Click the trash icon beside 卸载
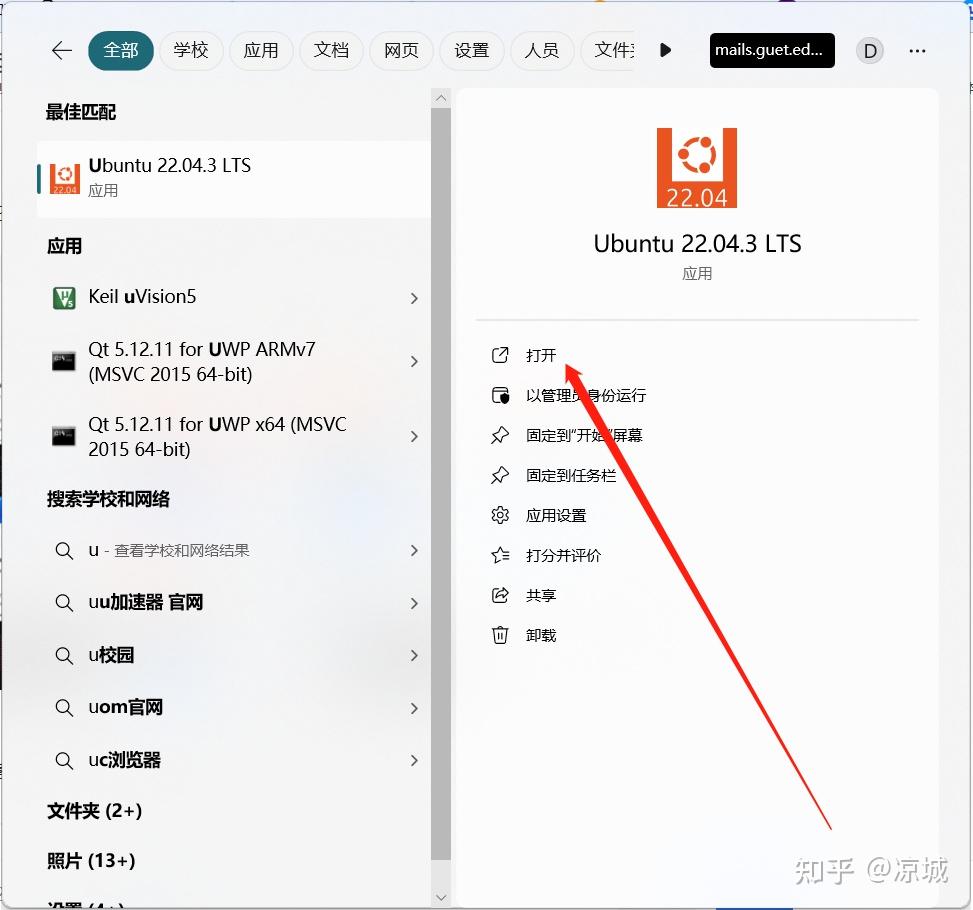 coord(500,636)
